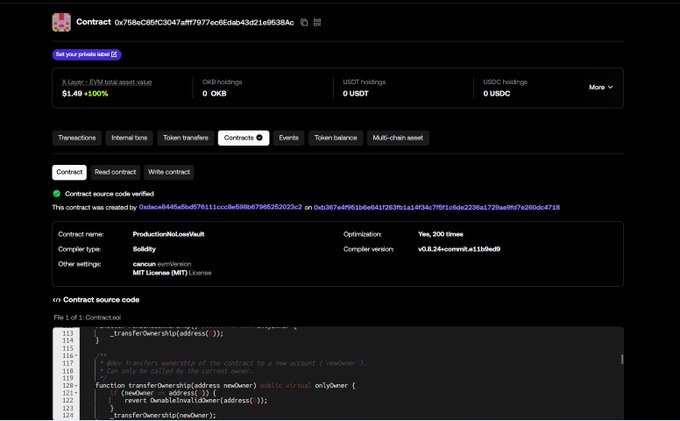Image resolution: width=680 pixels, height=421 pixels.
Task: Click line number 124 in code gutter
Action: coord(68,415)
